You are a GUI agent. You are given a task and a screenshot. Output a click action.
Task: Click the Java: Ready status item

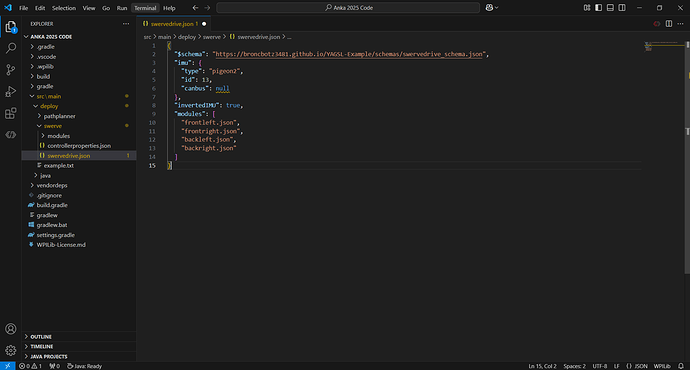click(x=84, y=366)
